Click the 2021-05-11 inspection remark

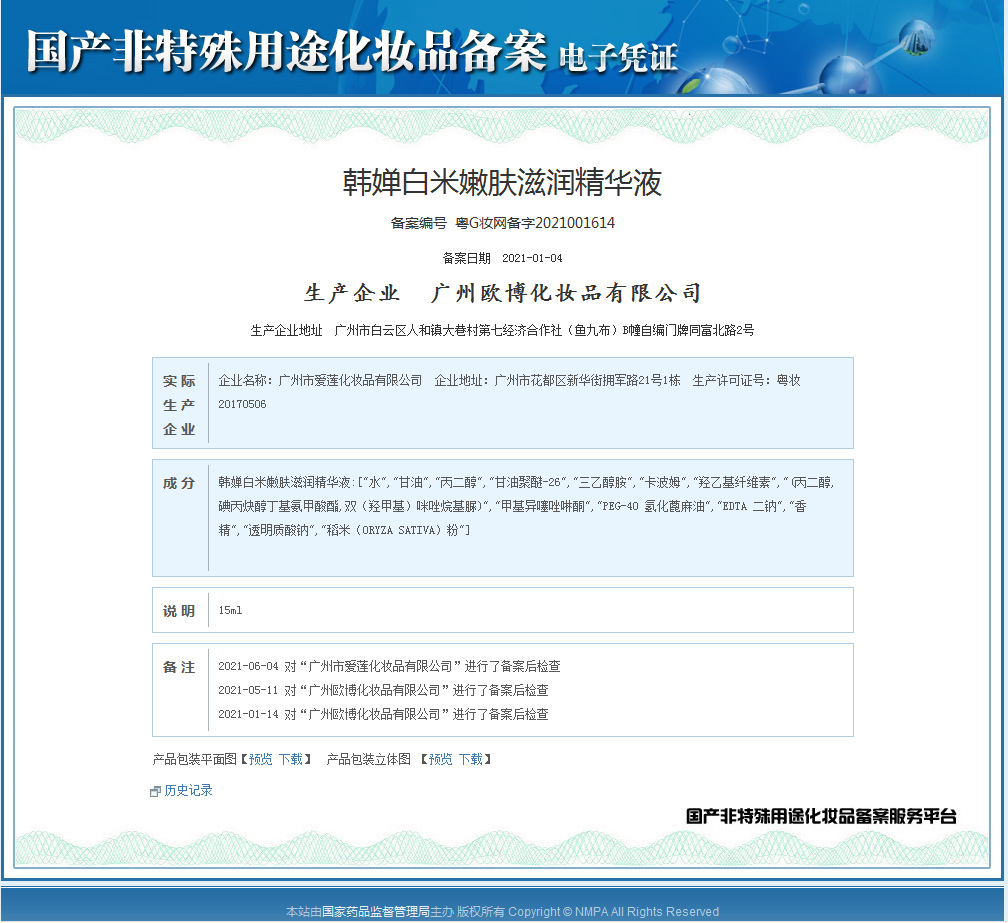[x=383, y=690]
